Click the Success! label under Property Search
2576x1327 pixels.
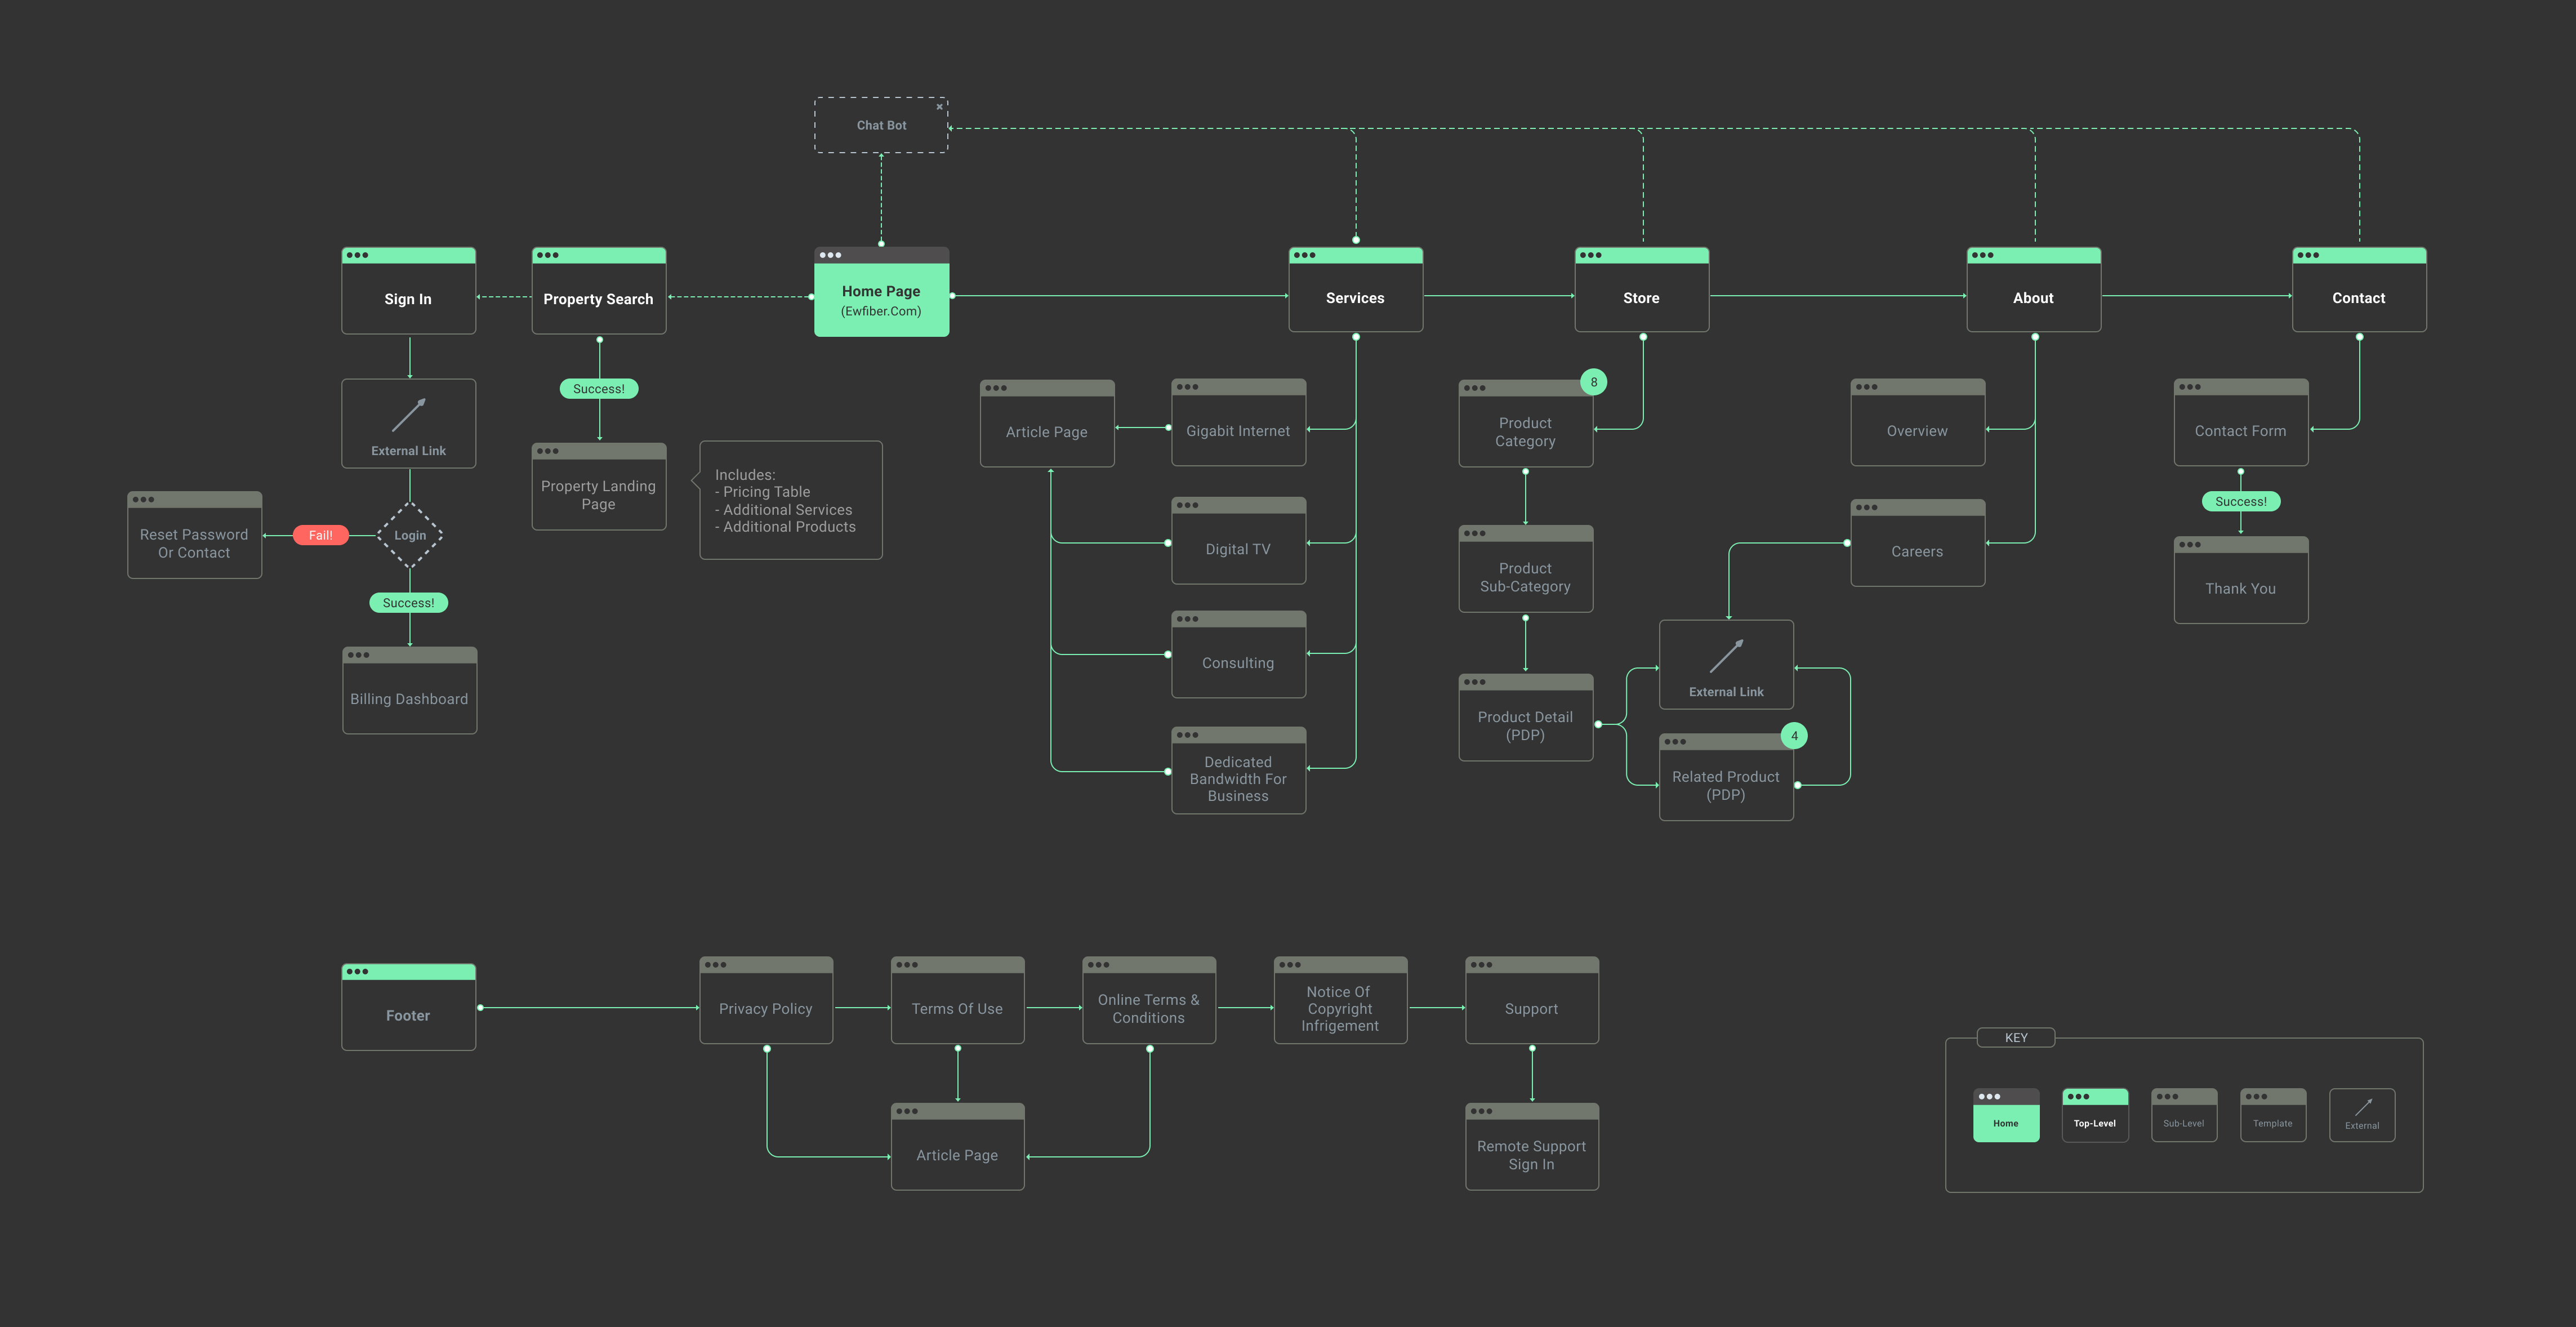pos(599,389)
